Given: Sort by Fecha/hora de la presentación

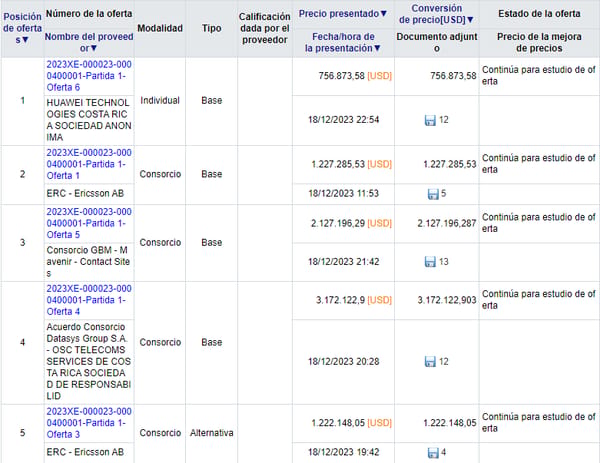Looking at the screenshot, I should pos(343,42).
